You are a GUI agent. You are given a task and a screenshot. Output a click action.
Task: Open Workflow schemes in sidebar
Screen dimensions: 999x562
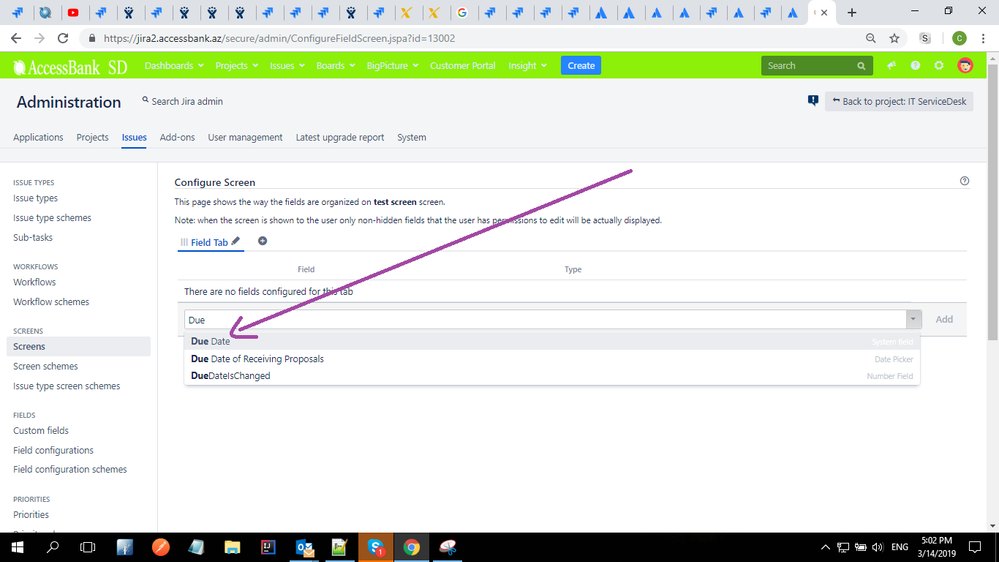pos(51,301)
